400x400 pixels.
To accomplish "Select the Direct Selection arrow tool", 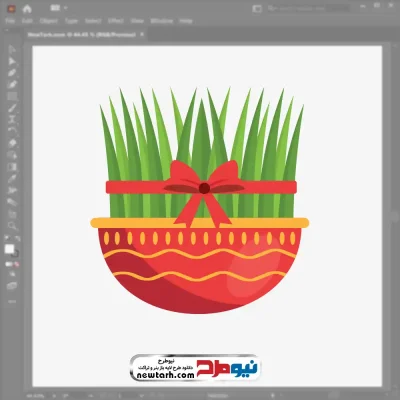I will point(12,61).
